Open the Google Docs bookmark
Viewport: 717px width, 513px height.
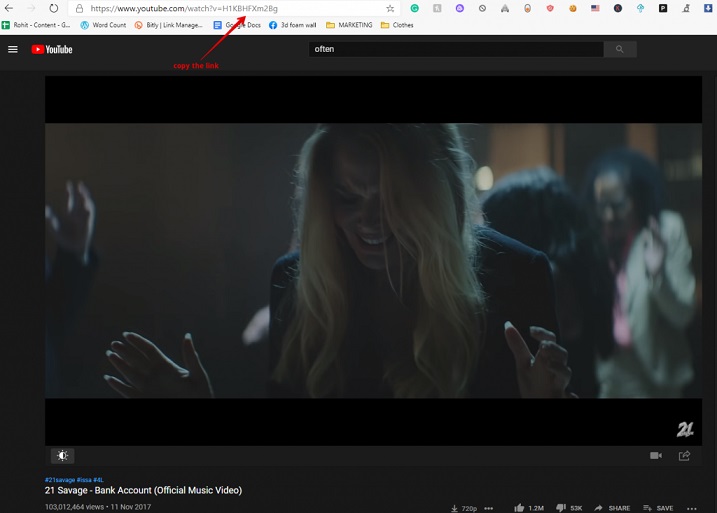pyautogui.click(x=237, y=25)
